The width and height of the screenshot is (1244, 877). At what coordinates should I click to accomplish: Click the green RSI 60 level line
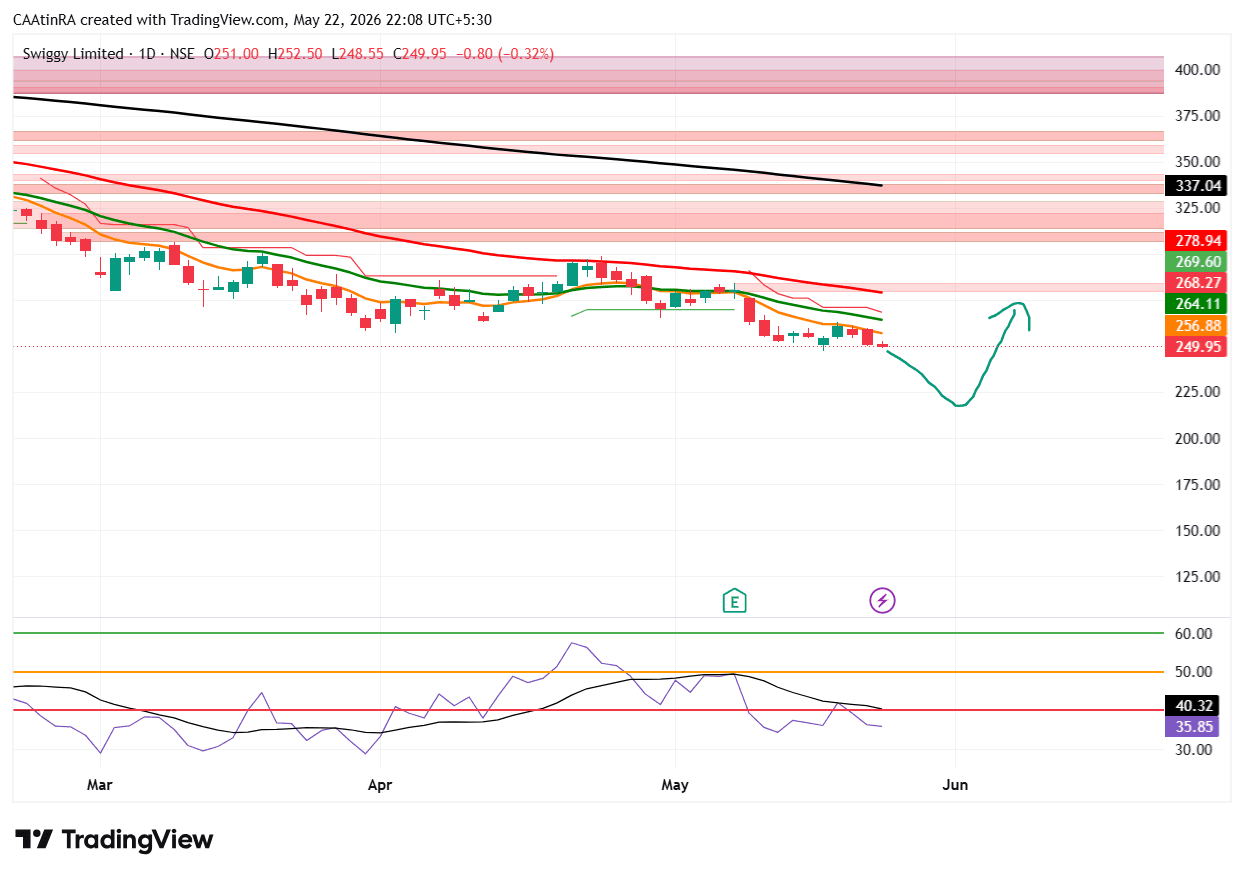click(588, 633)
